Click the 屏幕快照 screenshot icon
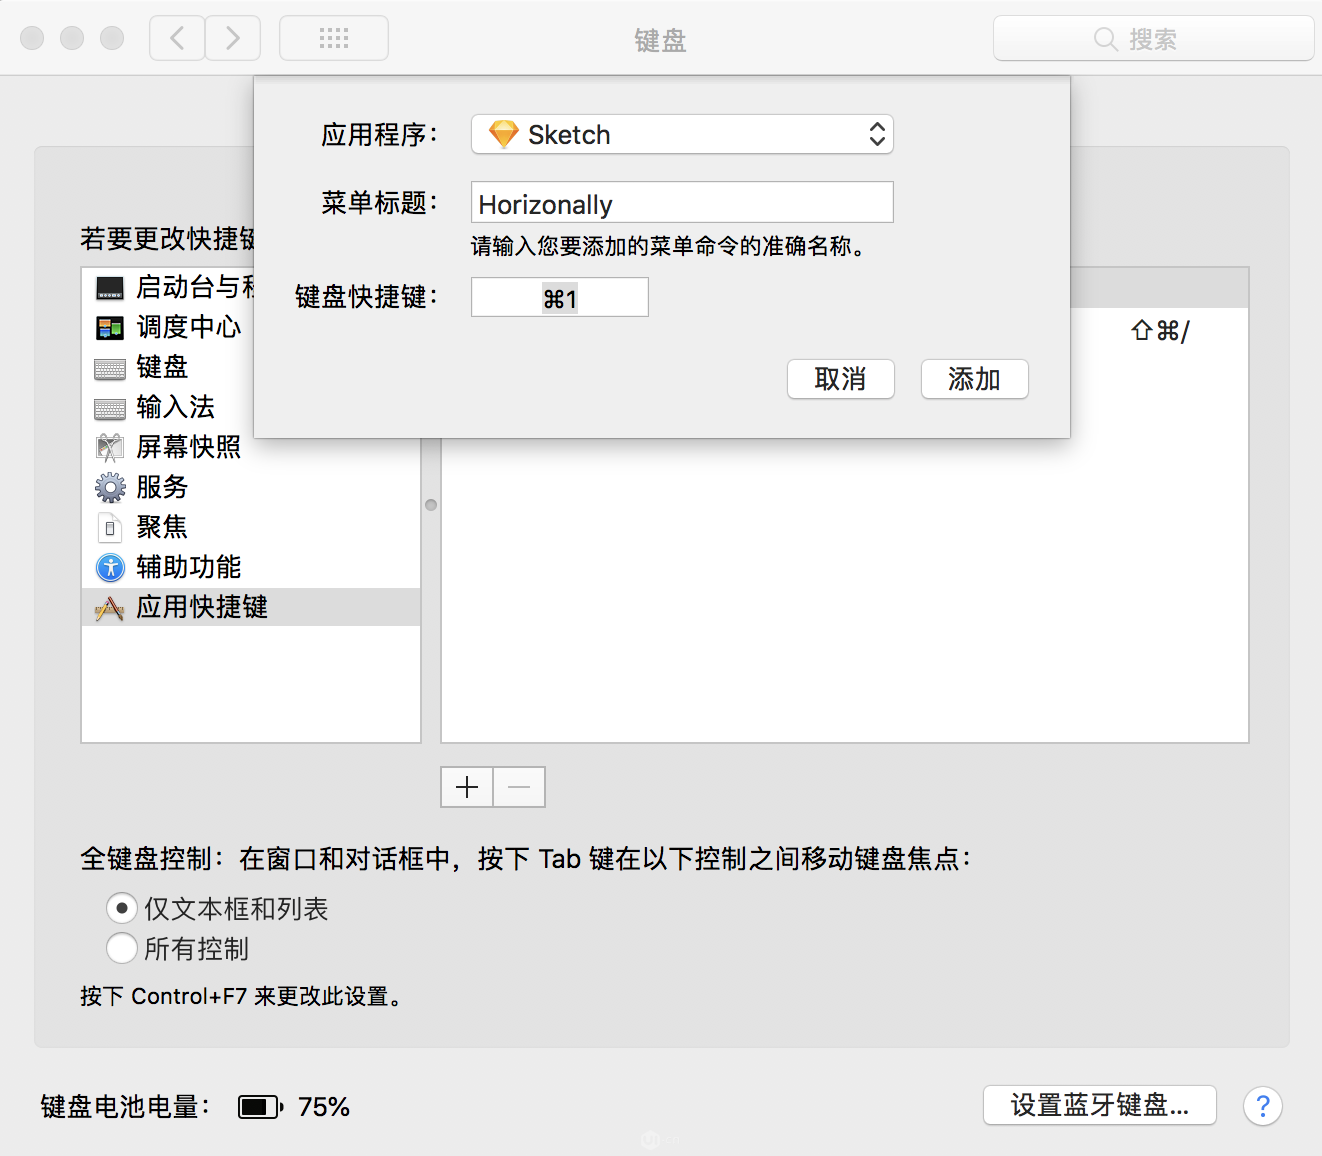Image resolution: width=1322 pixels, height=1156 pixels. click(x=110, y=447)
